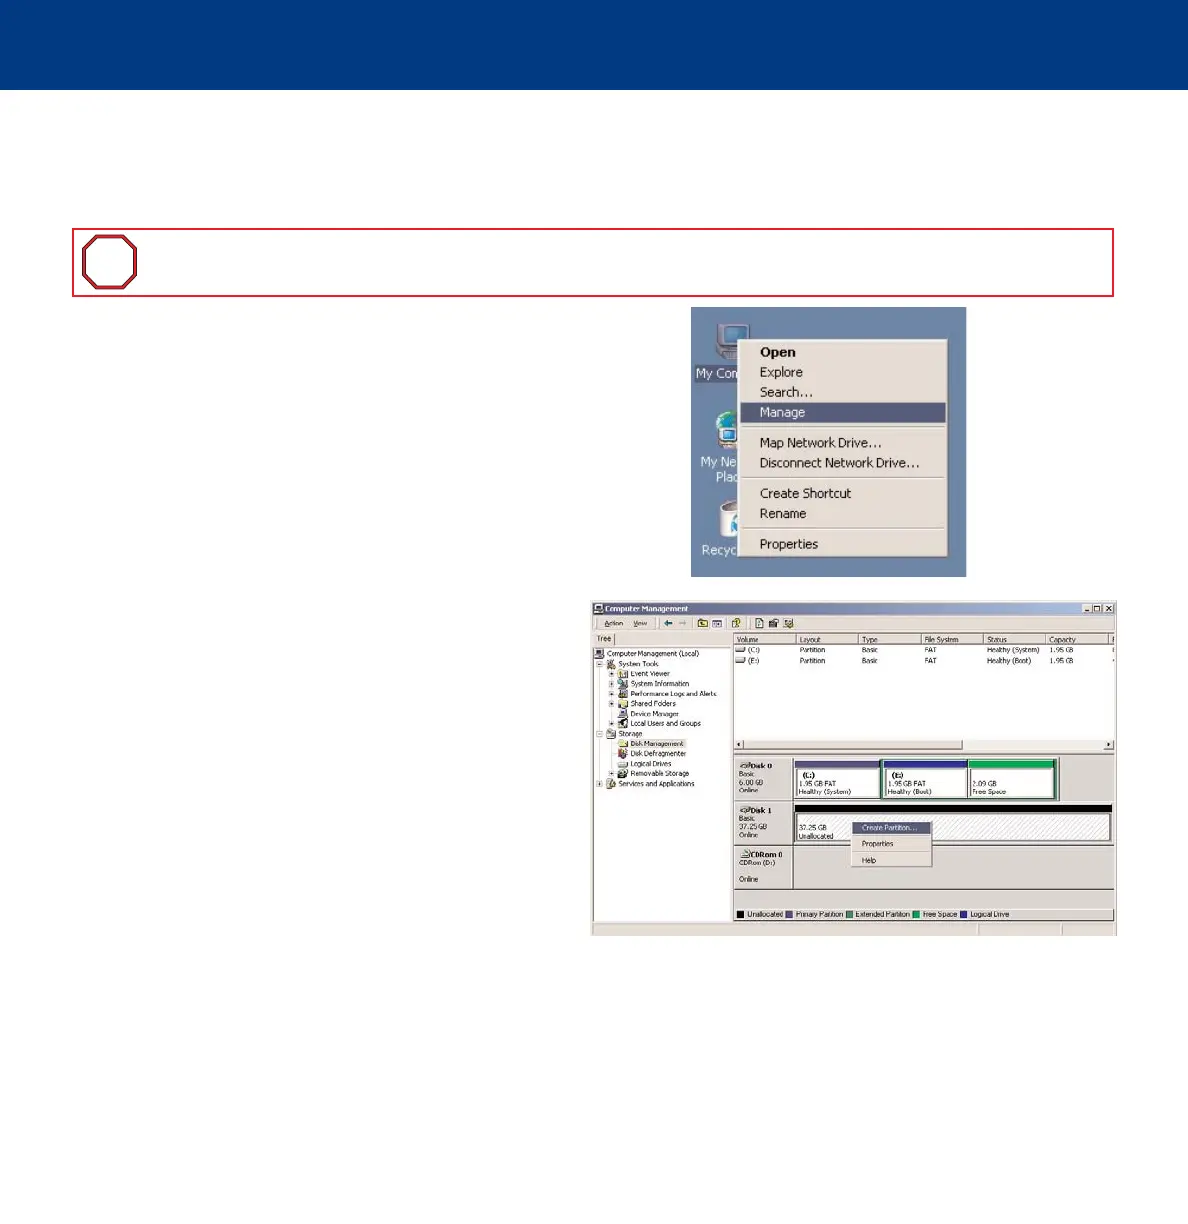The height and width of the screenshot is (1224, 1188).
Task: Click the Disk 1 icon label
Action: (x=755, y=810)
